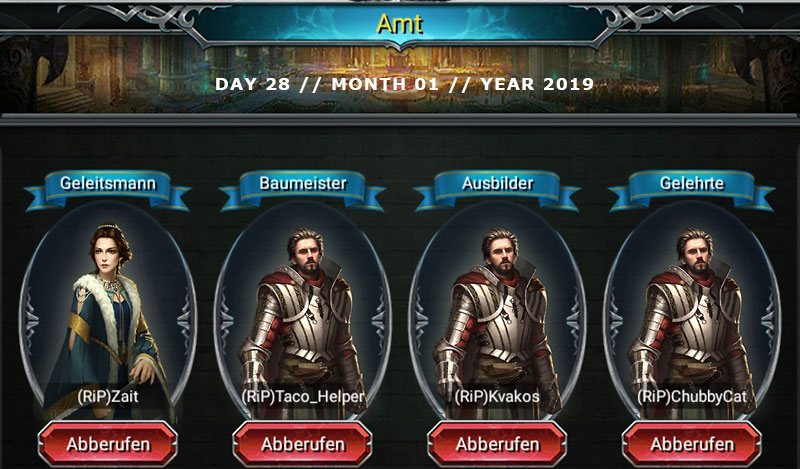
Task: Dismiss (RiP)Taco_Helper with the Abberufen button
Action: pos(303,444)
